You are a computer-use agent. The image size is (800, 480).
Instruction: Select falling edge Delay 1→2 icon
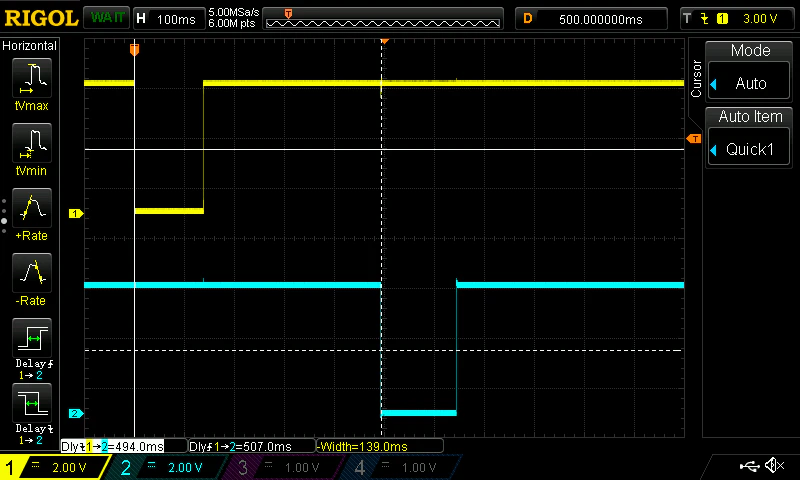point(32,403)
